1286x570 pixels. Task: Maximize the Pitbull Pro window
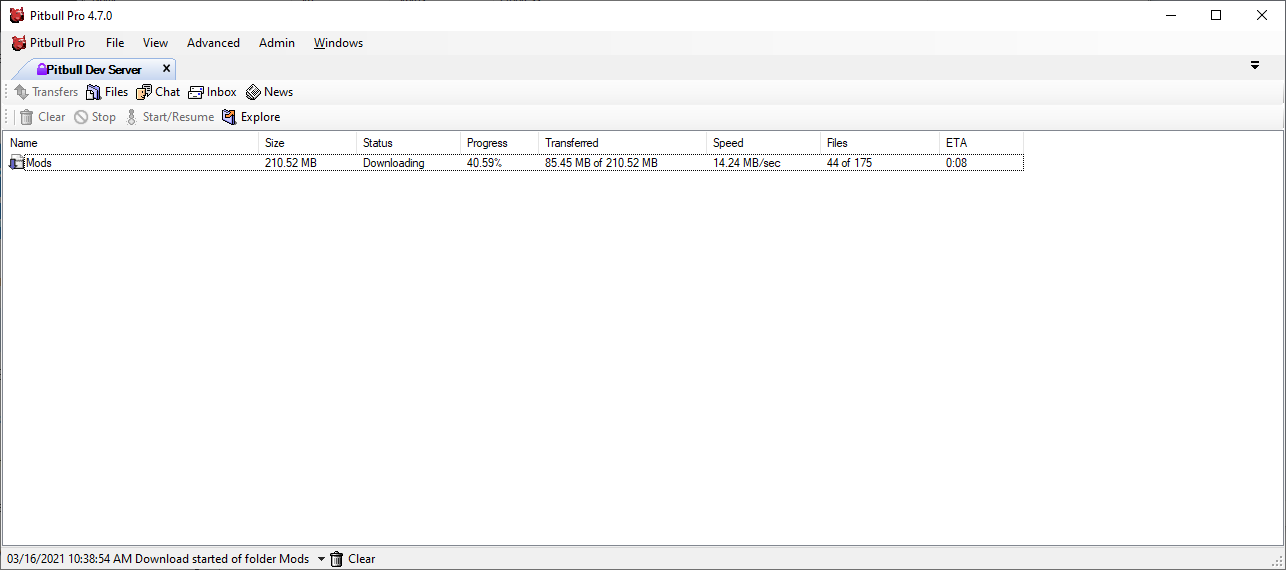coord(1216,15)
